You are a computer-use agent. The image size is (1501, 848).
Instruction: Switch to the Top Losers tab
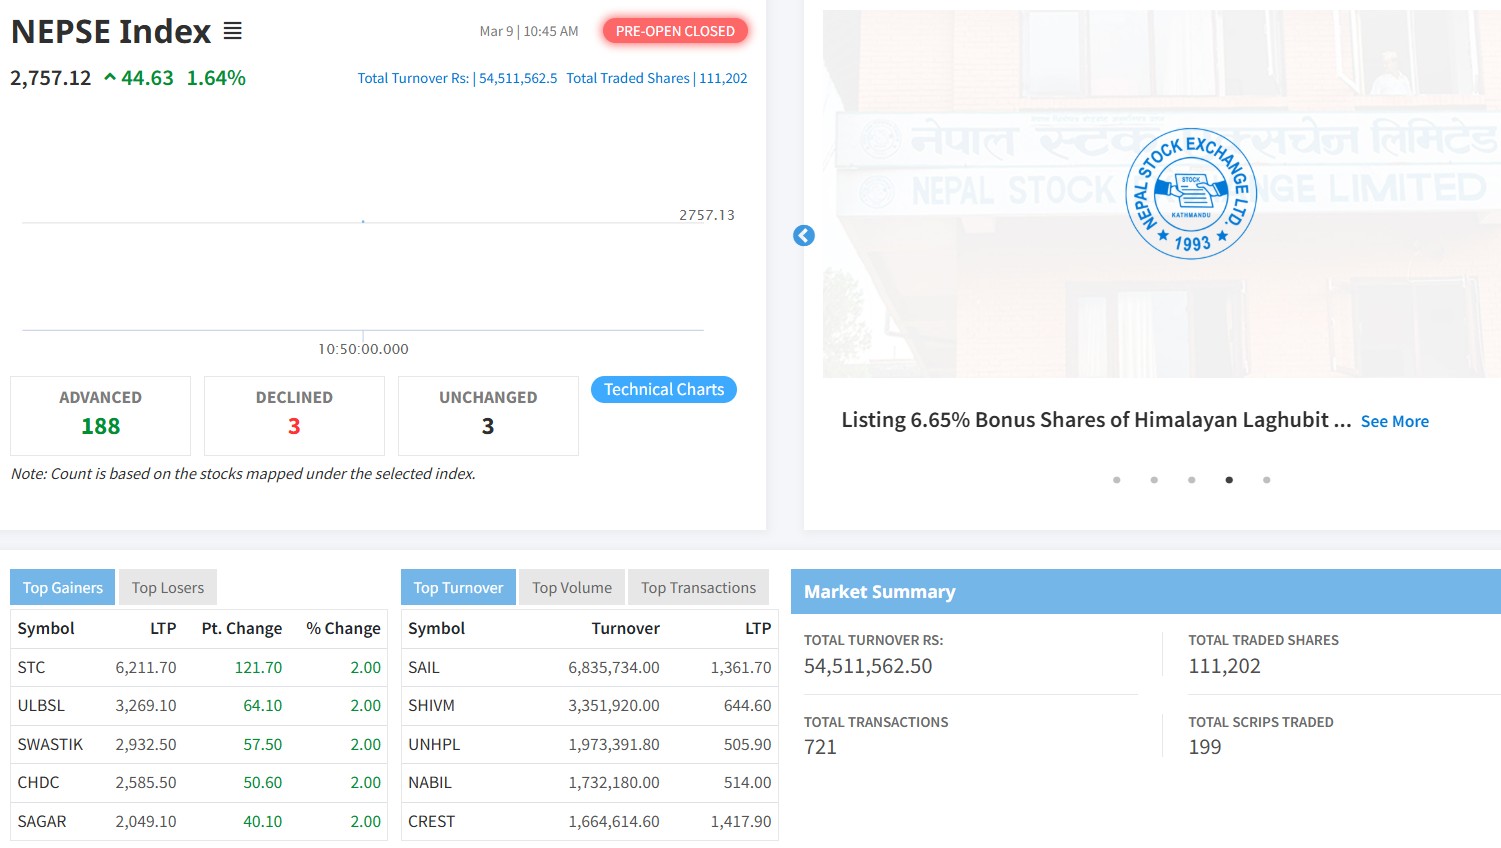coord(168,588)
